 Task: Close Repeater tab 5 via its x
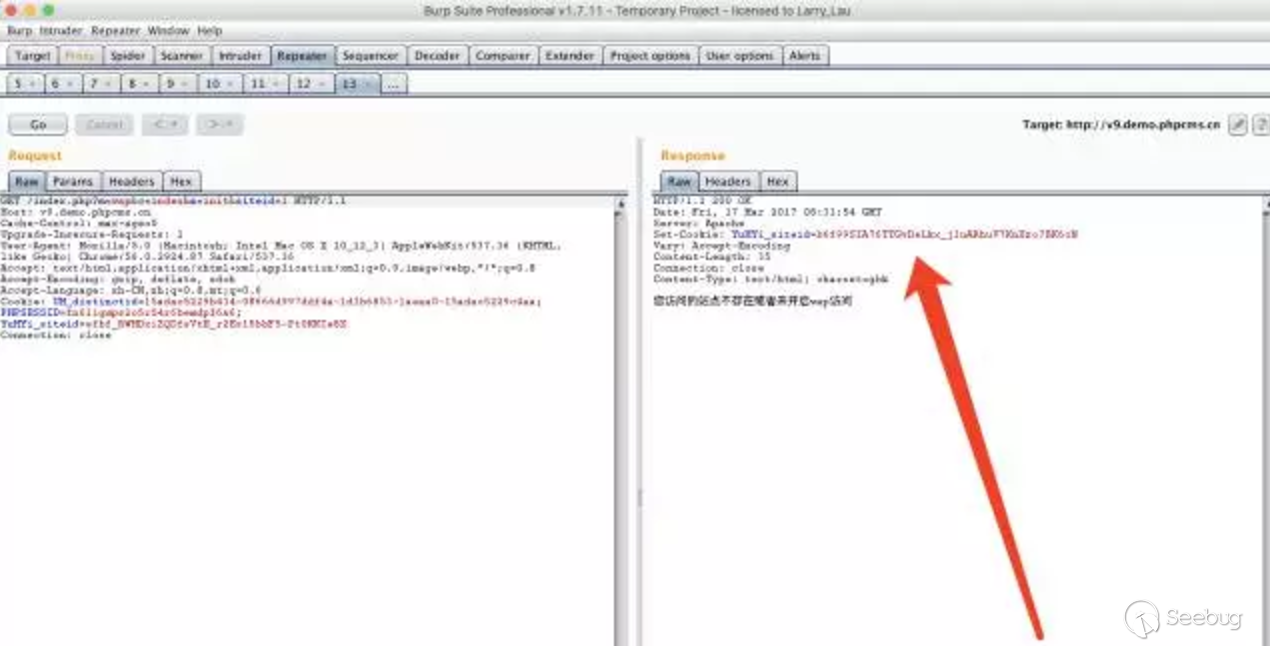[x=34, y=85]
